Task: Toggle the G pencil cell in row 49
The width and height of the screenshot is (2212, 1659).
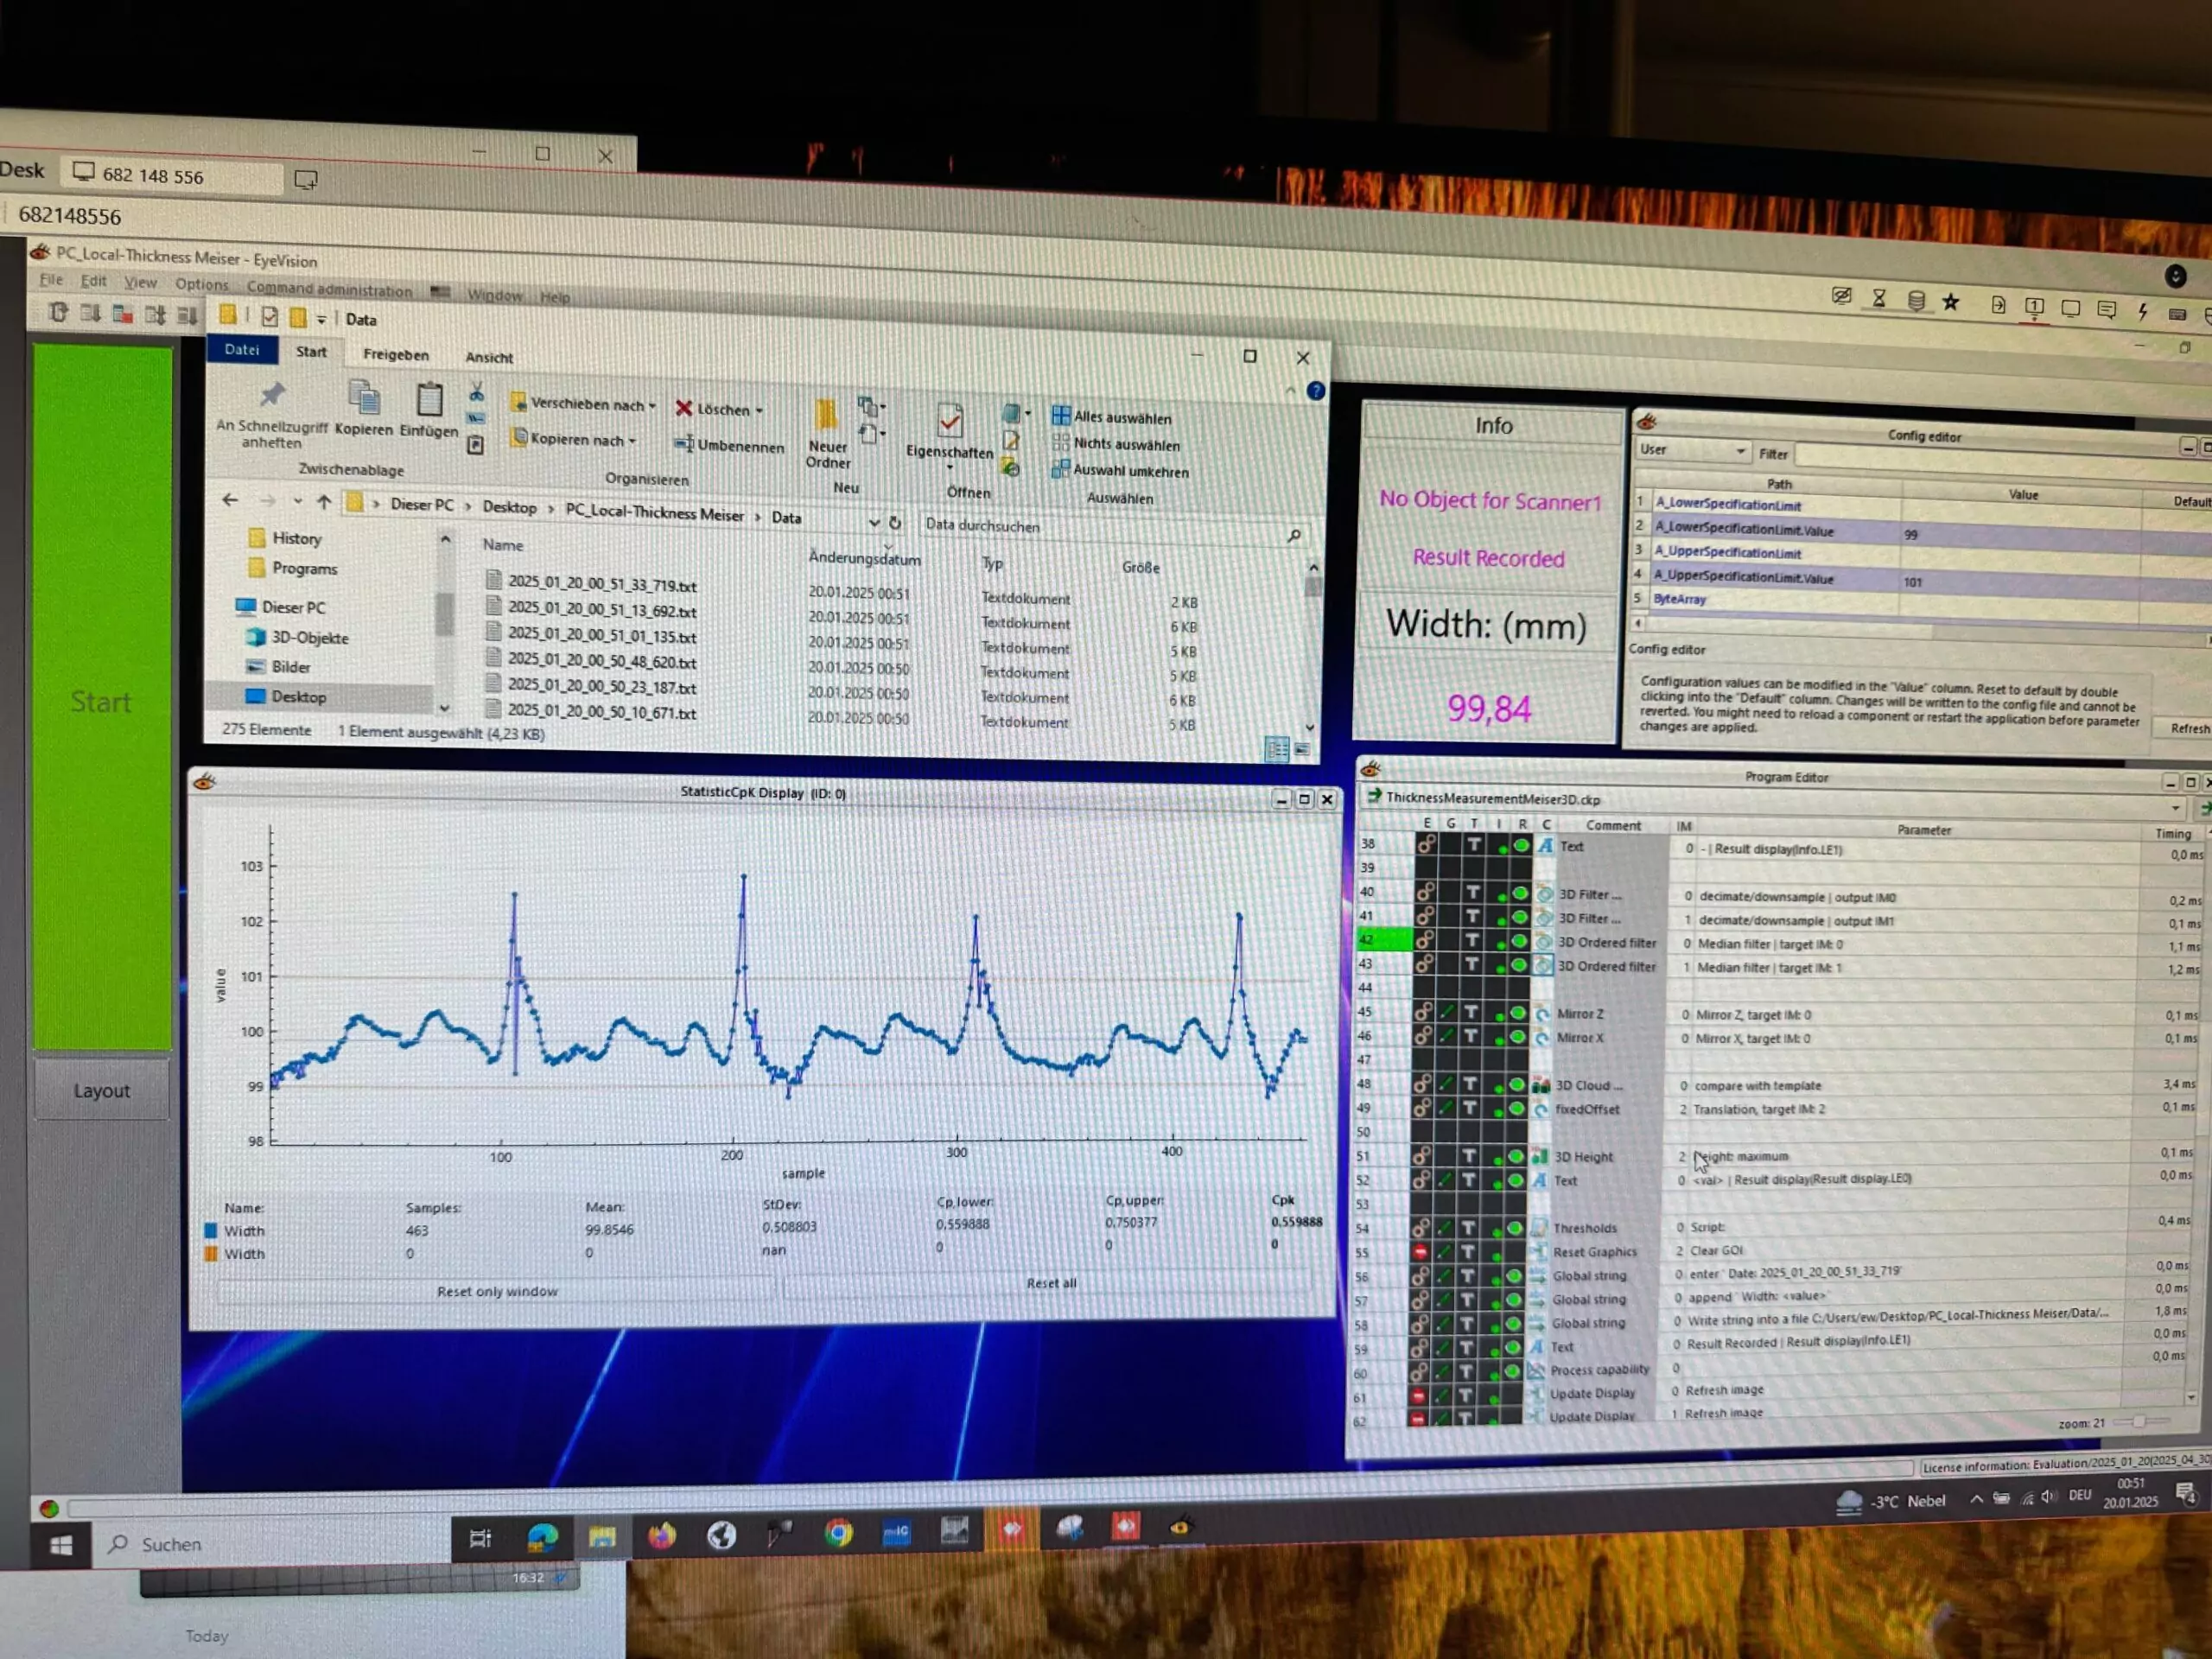Action: click(1446, 1109)
